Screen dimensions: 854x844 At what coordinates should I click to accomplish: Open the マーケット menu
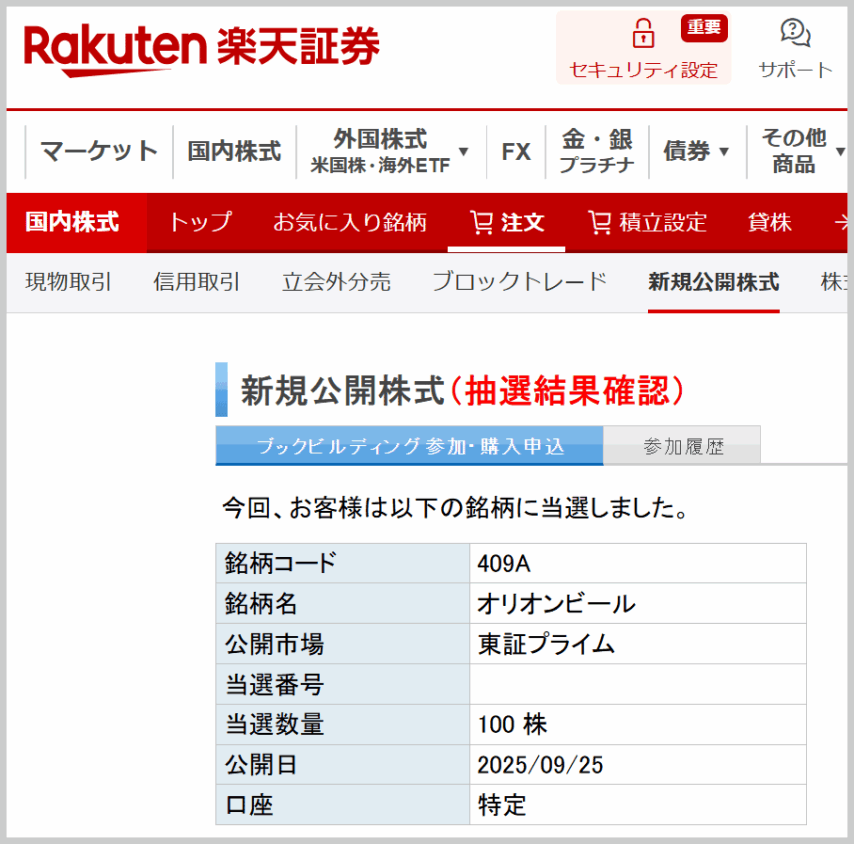click(99, 151)
